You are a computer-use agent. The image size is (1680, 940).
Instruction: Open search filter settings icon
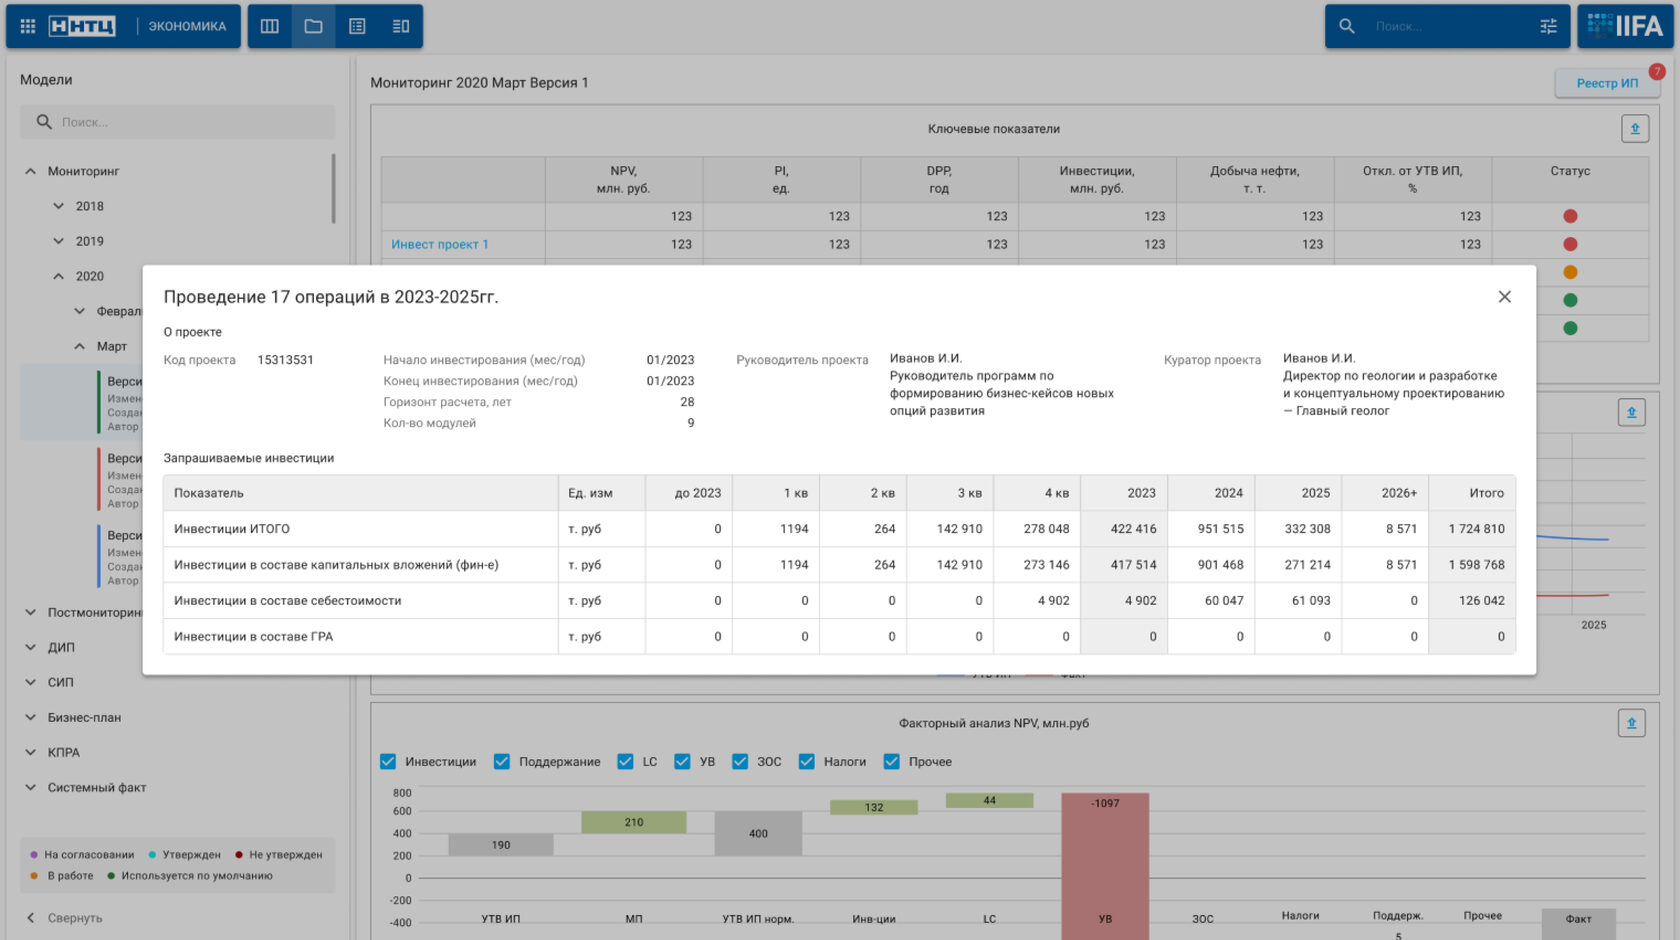pos(1548,26)
